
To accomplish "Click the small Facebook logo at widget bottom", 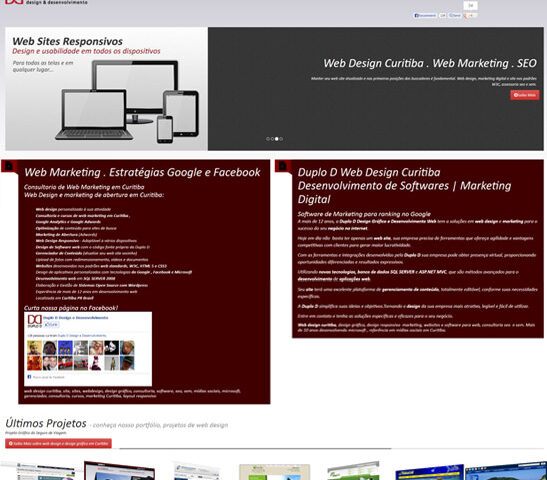I will (29, 377).
